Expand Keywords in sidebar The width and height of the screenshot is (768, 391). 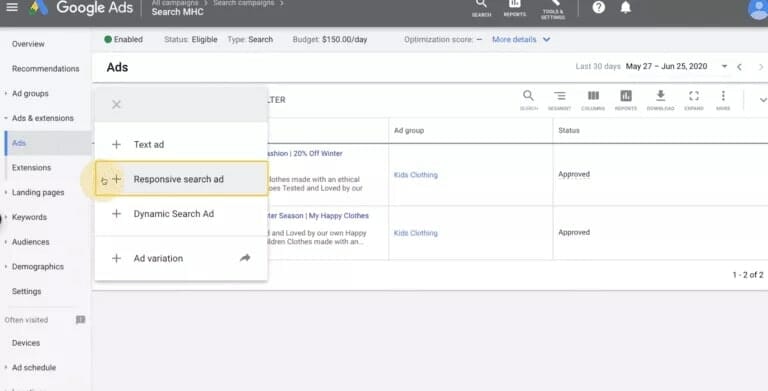tap(6, 217)
